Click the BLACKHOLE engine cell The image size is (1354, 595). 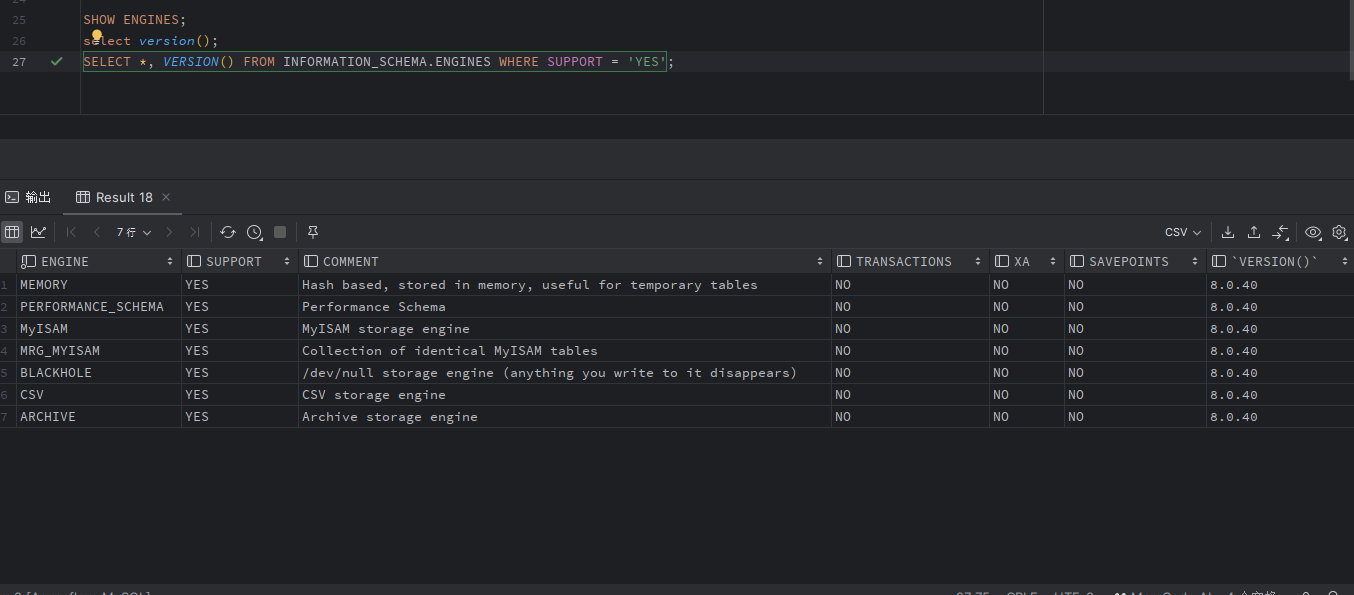click(x=99, y=373)
